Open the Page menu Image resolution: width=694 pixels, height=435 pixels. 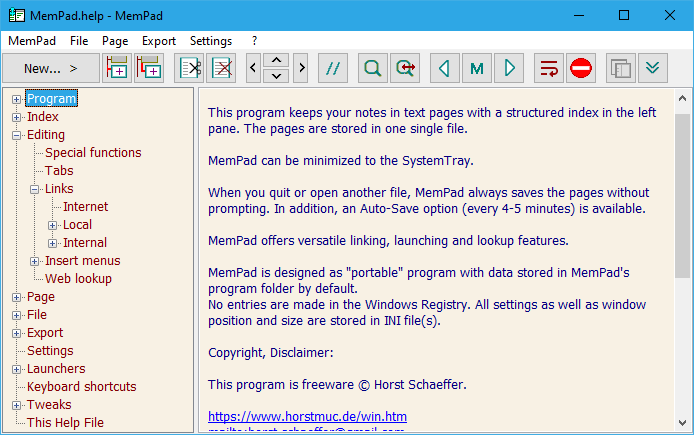(x=115, y=41)
